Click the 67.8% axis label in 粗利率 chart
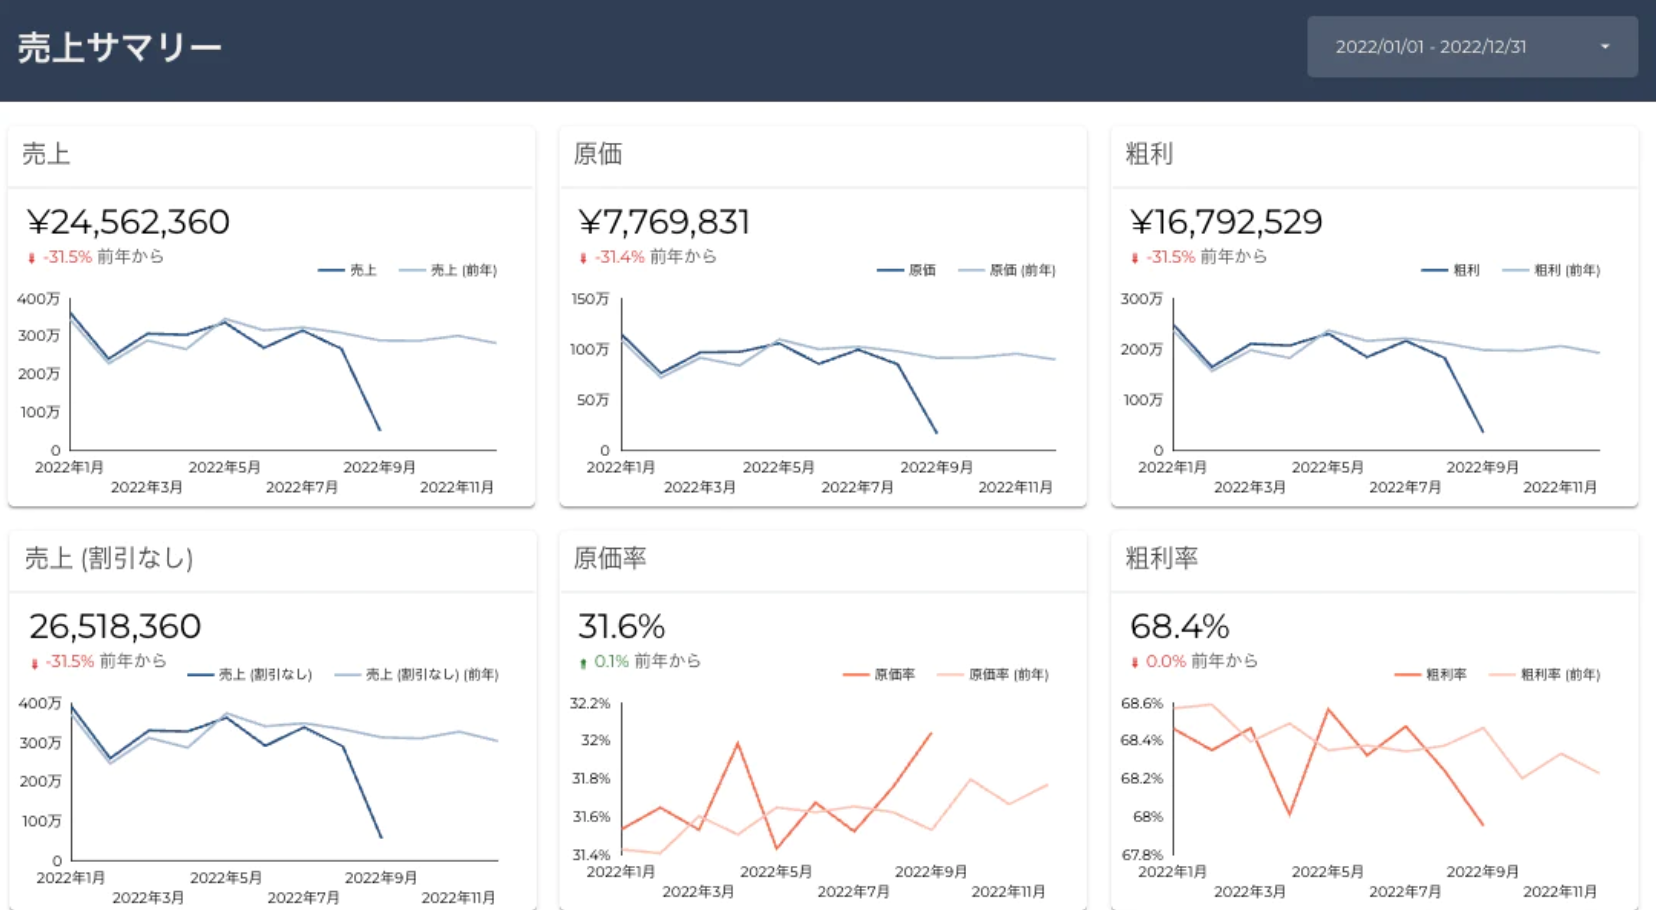This screenshot has height=910, width=1656. coord(1142,855)
